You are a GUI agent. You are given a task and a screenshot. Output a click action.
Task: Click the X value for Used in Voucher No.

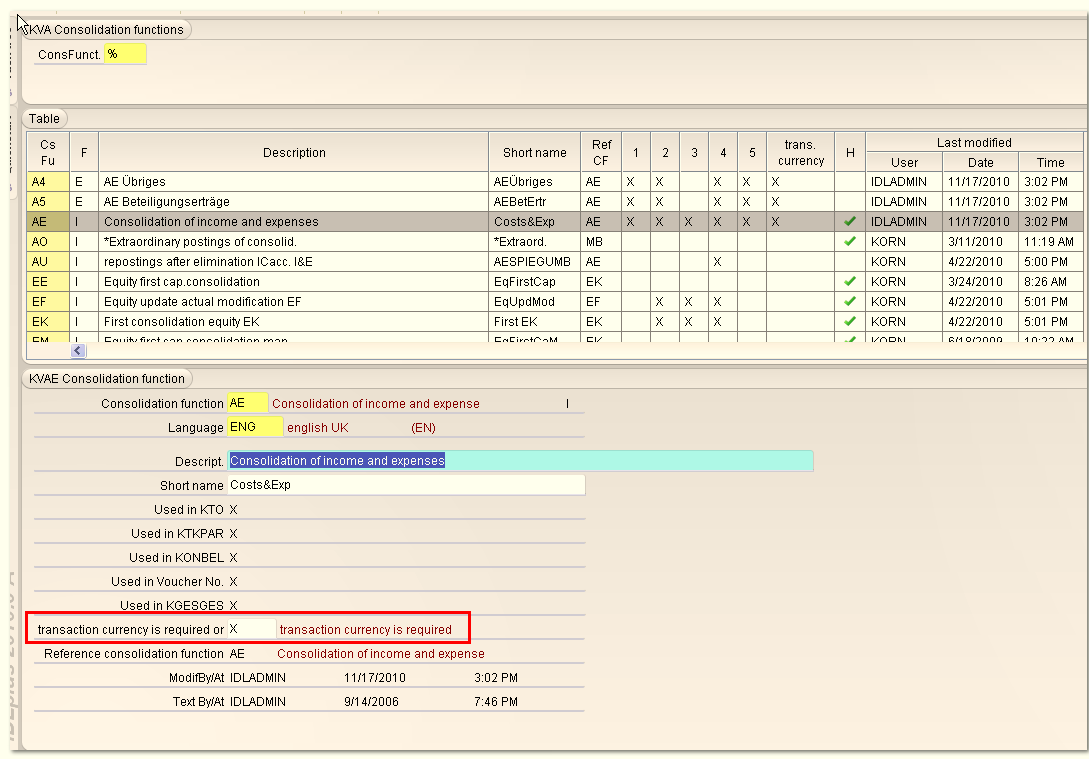click(233, 582)
